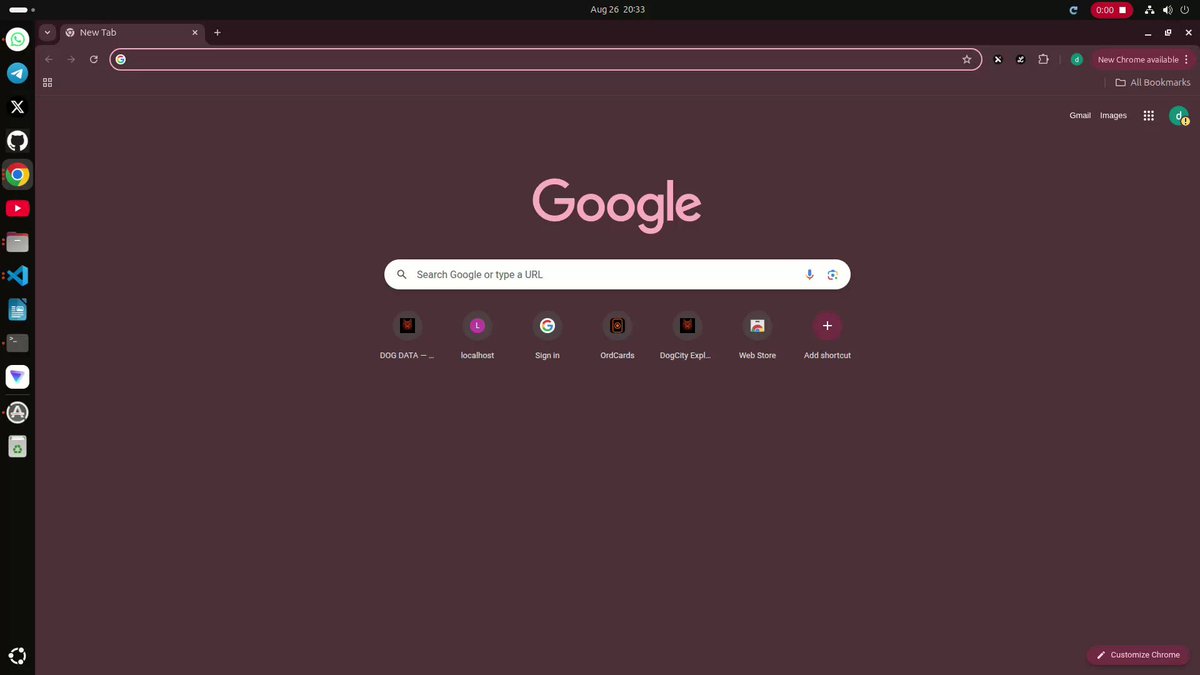Open the localhost shortcut
The image size is (1200, 675).
coord(477,337)
